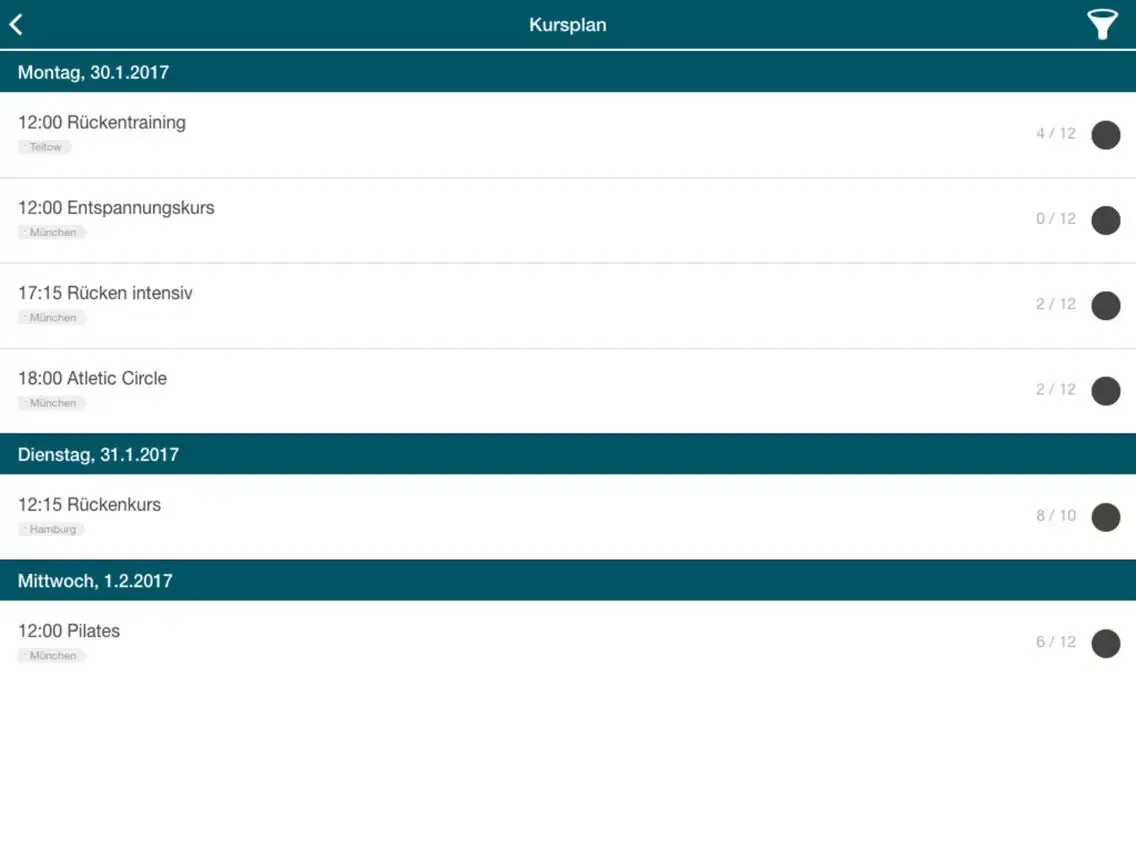The width and height of the screenshot is (1136, 852).
Task: Select the Hamburg location tag
Action: point(51,530)
